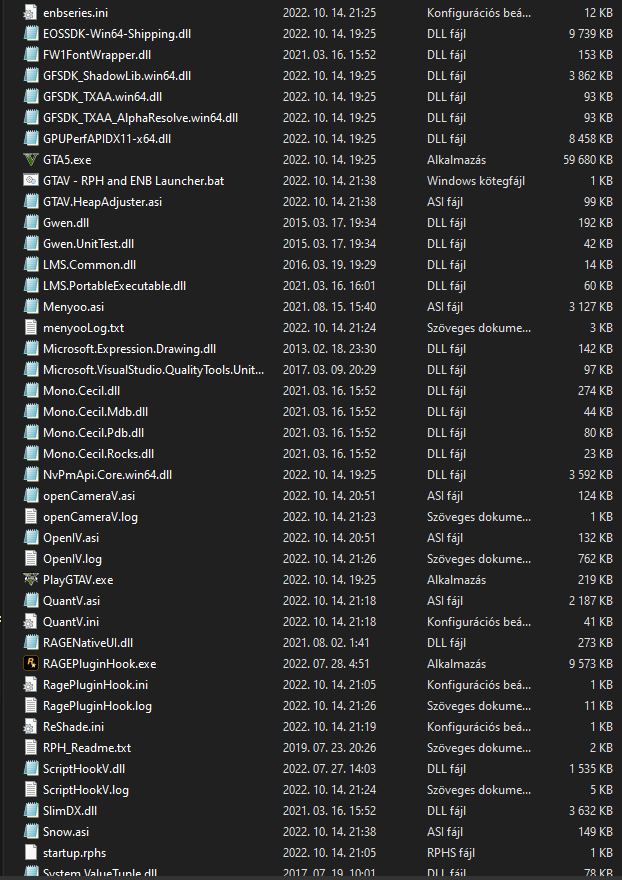Click the PlayGTAV.exe file icon

[30, 580]
